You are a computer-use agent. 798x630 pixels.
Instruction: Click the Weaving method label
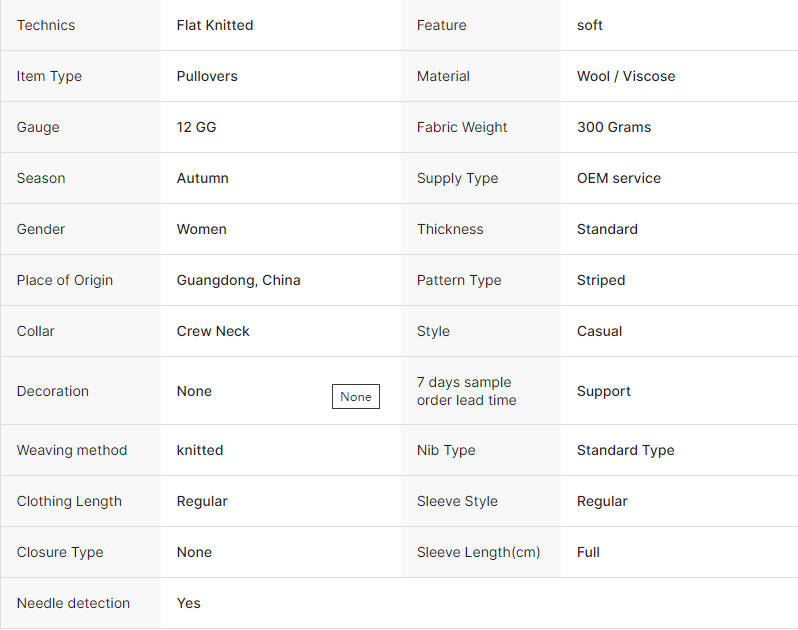coord(72,450)
